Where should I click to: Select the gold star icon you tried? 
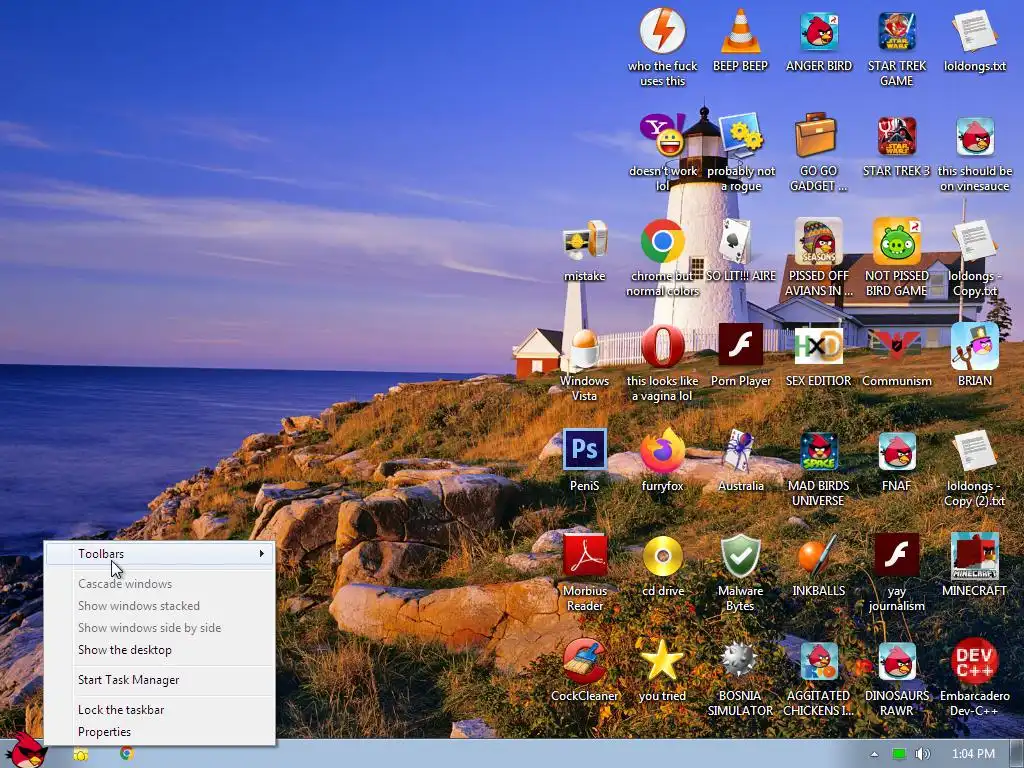(662, 661)
